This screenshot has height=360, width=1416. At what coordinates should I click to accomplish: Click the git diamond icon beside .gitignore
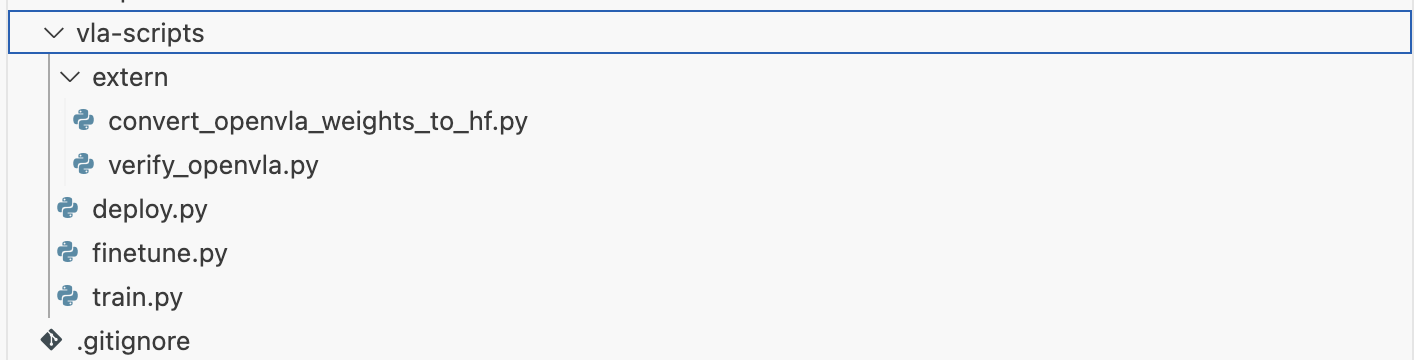pos(51,341)
